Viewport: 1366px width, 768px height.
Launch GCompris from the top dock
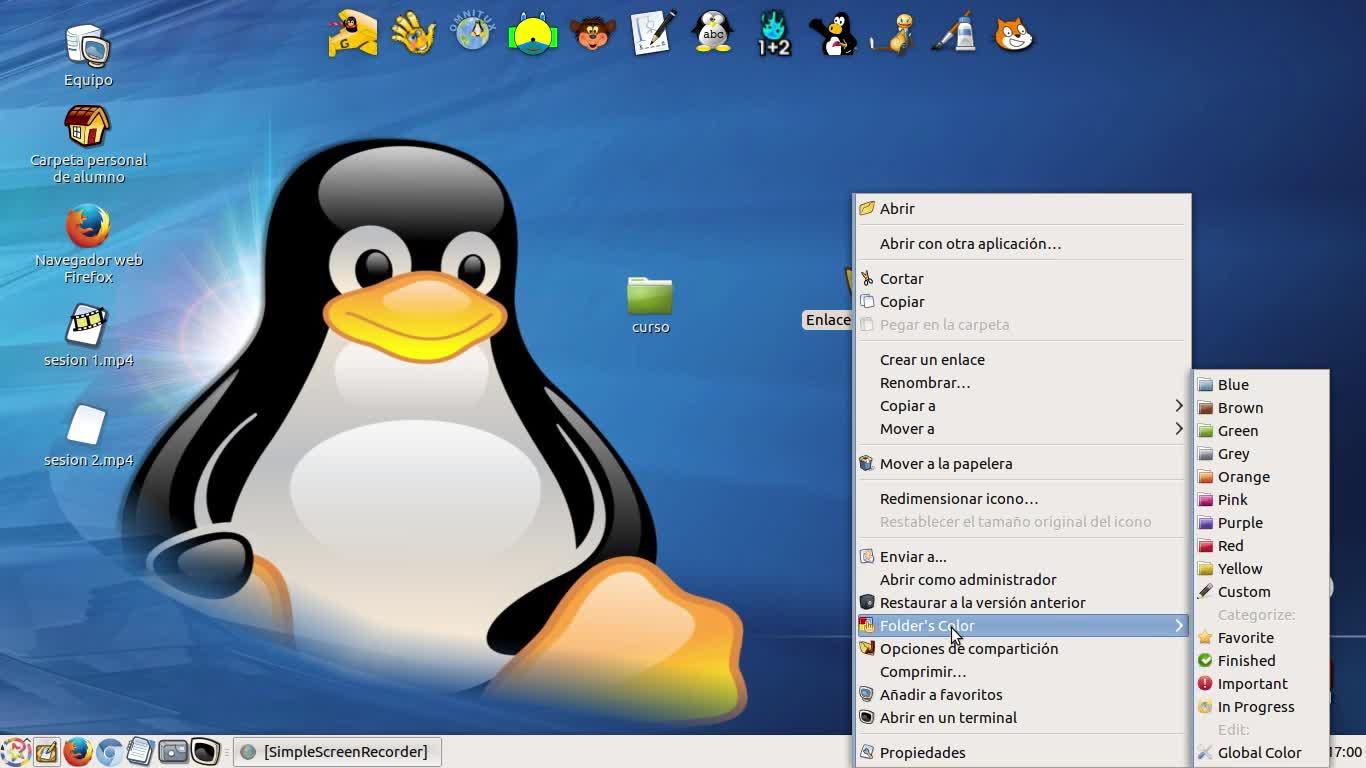(353, 33)
